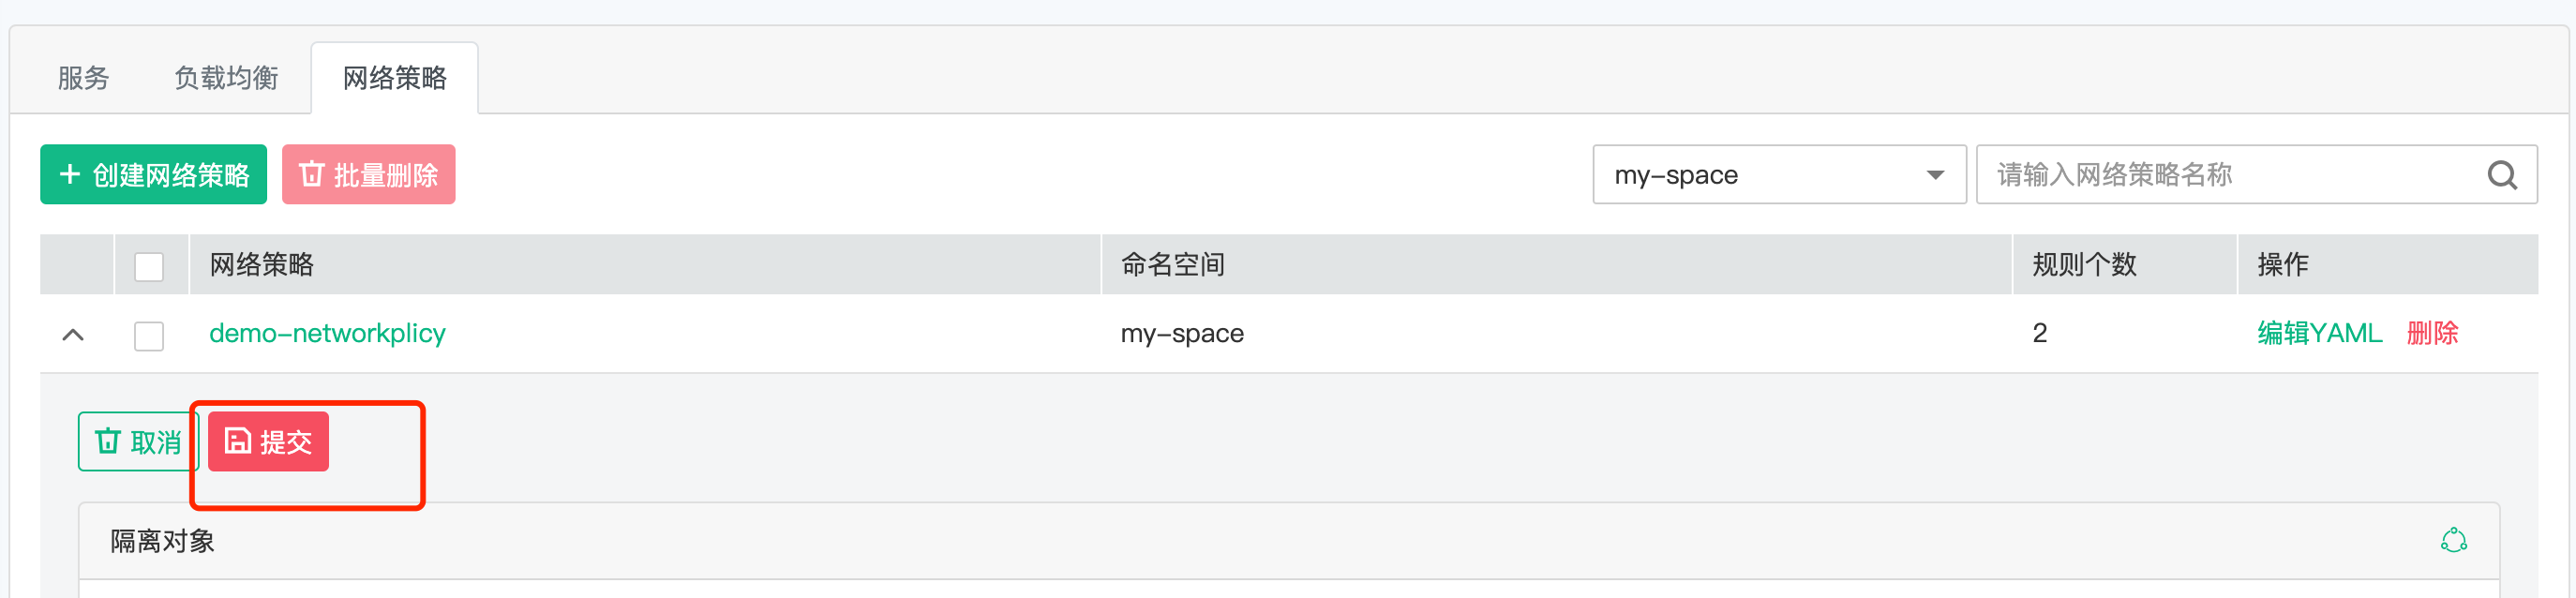Click the 取消 cancel button
The image size is (2576, 598).
pyautogui.click(x=138, y=441)
